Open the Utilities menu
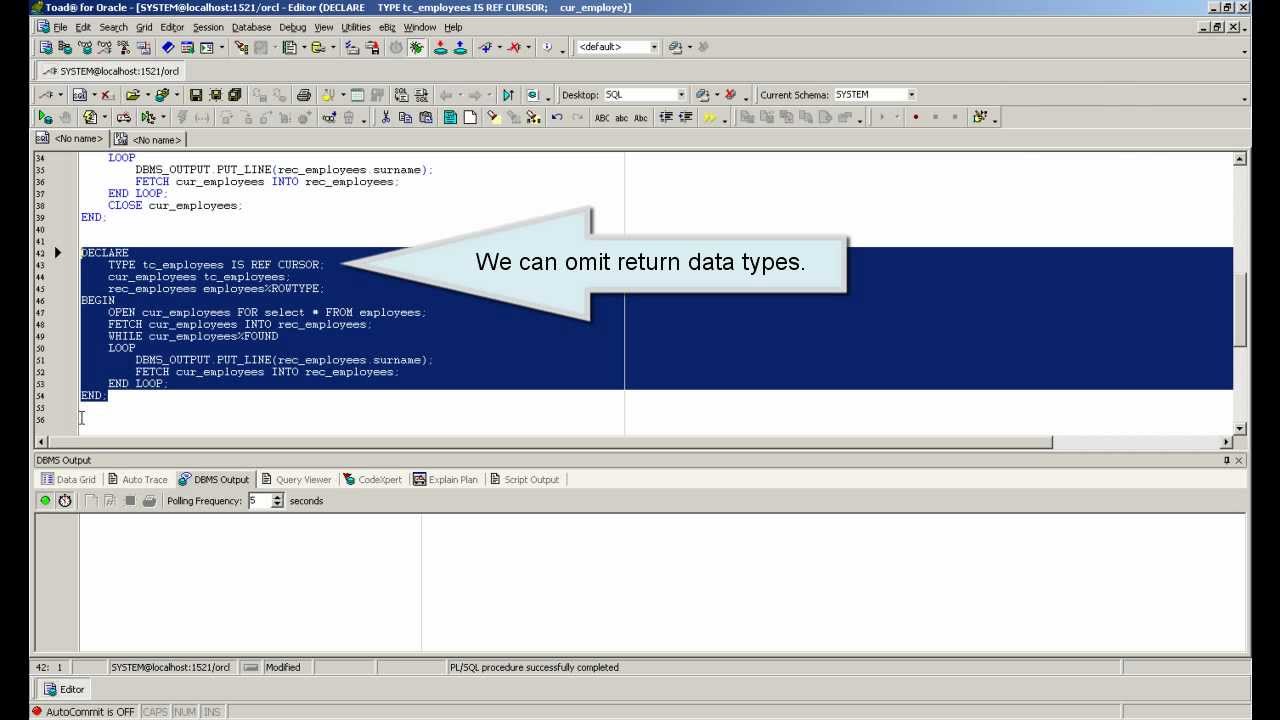 tap(355, 27)
